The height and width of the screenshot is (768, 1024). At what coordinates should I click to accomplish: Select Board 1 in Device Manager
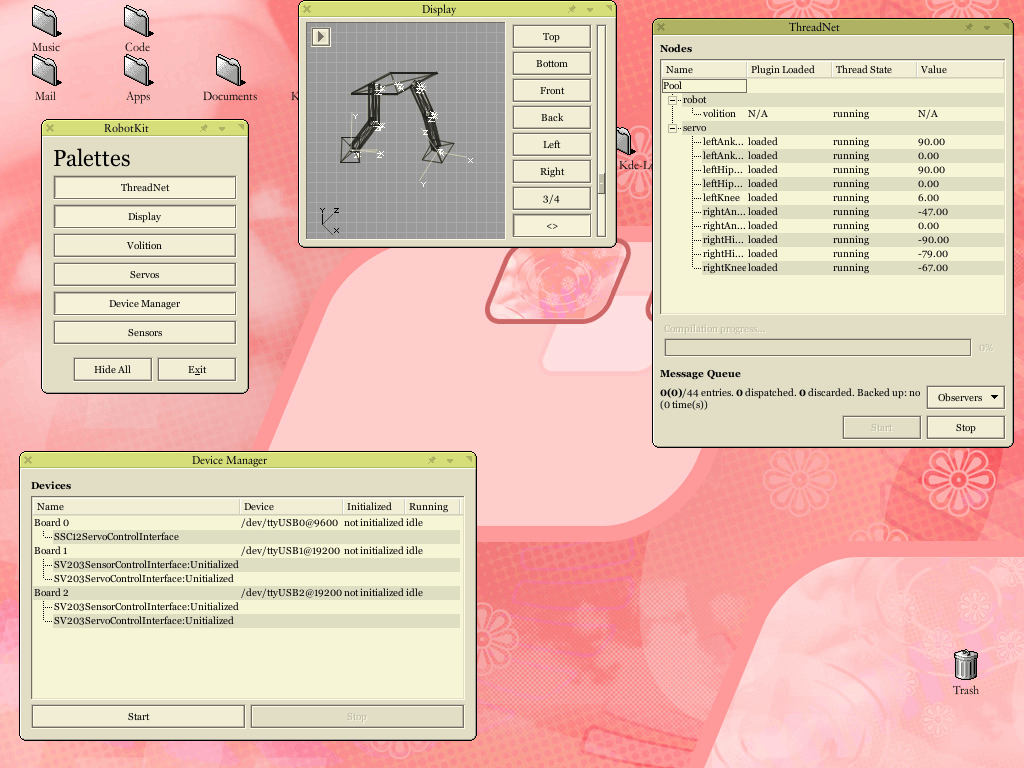tap(246, 551)
